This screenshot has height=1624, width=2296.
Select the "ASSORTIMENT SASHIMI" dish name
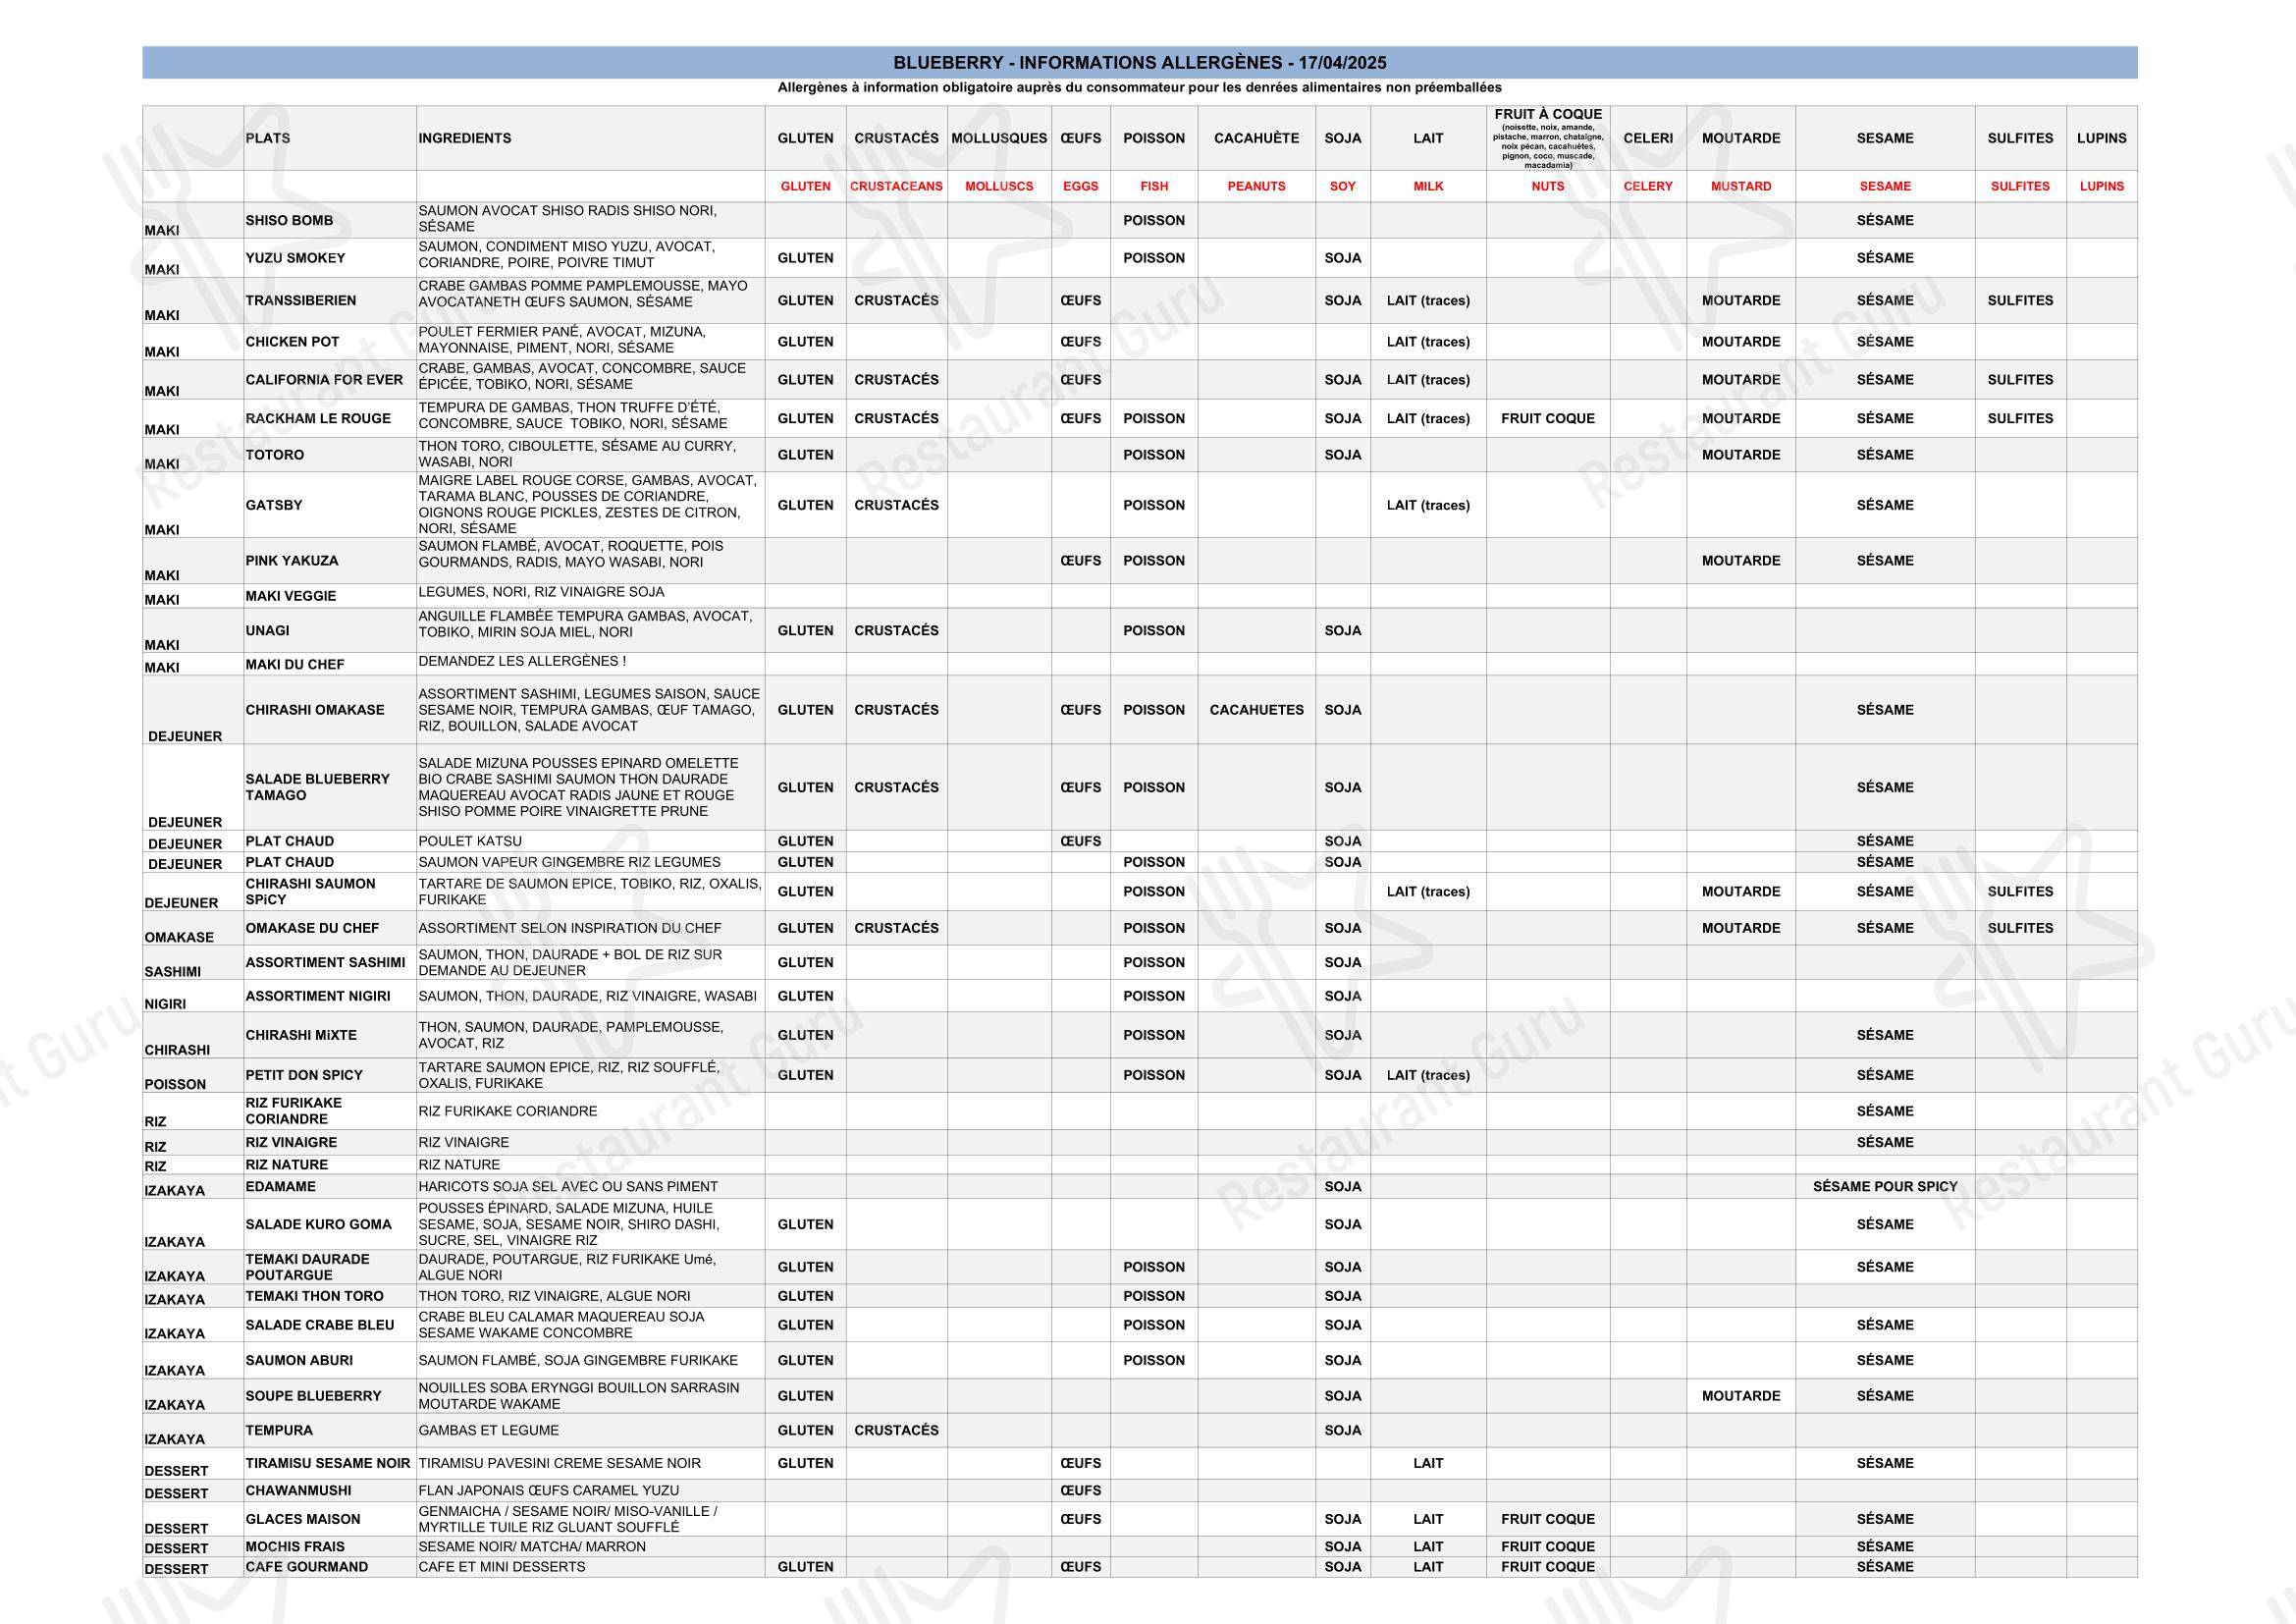pos(326,963)
